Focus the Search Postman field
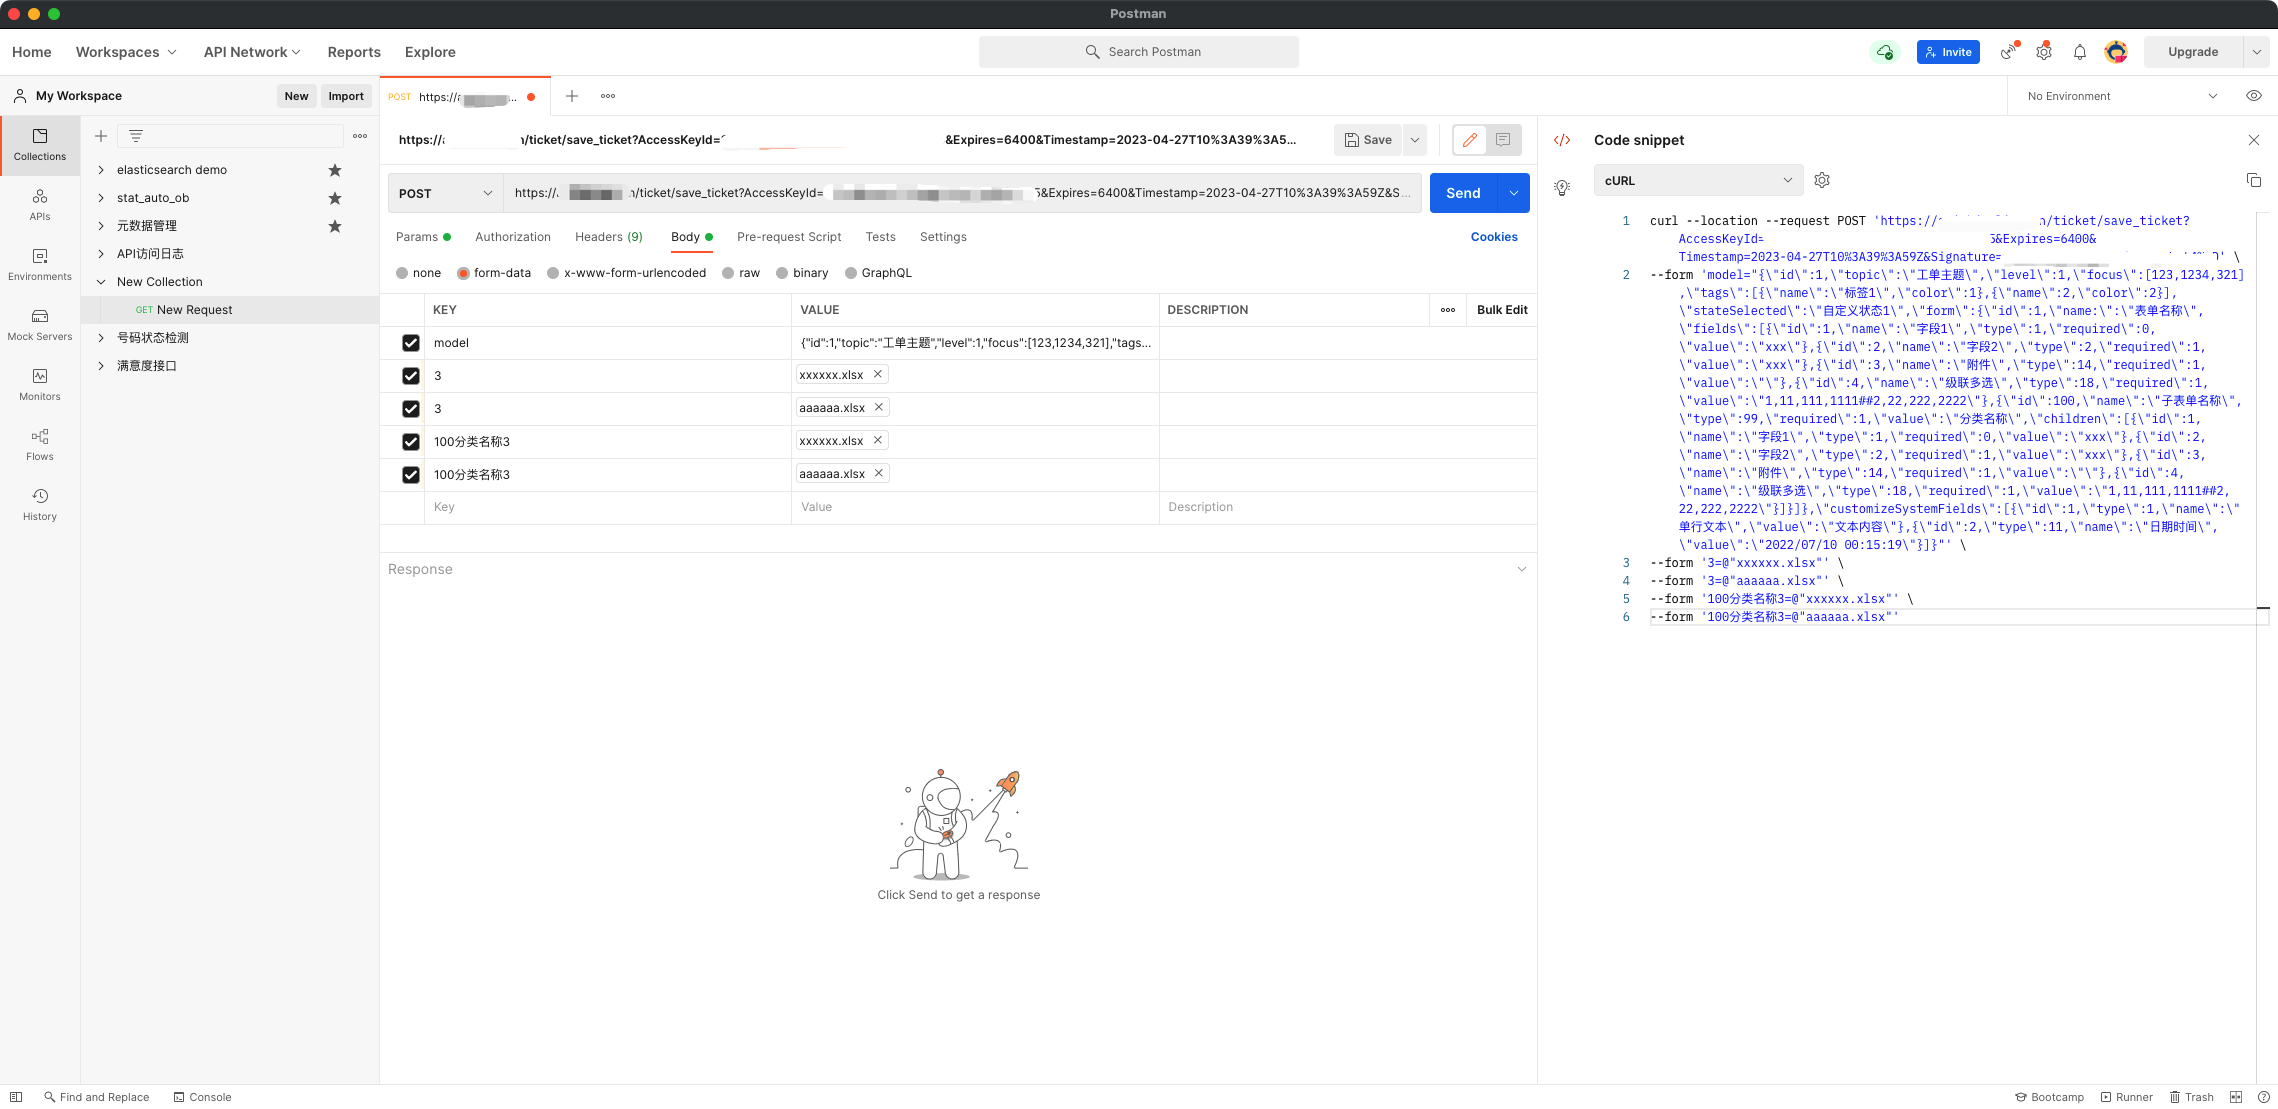This screenshot has width=2278, height=1109. click(1139, 52)
